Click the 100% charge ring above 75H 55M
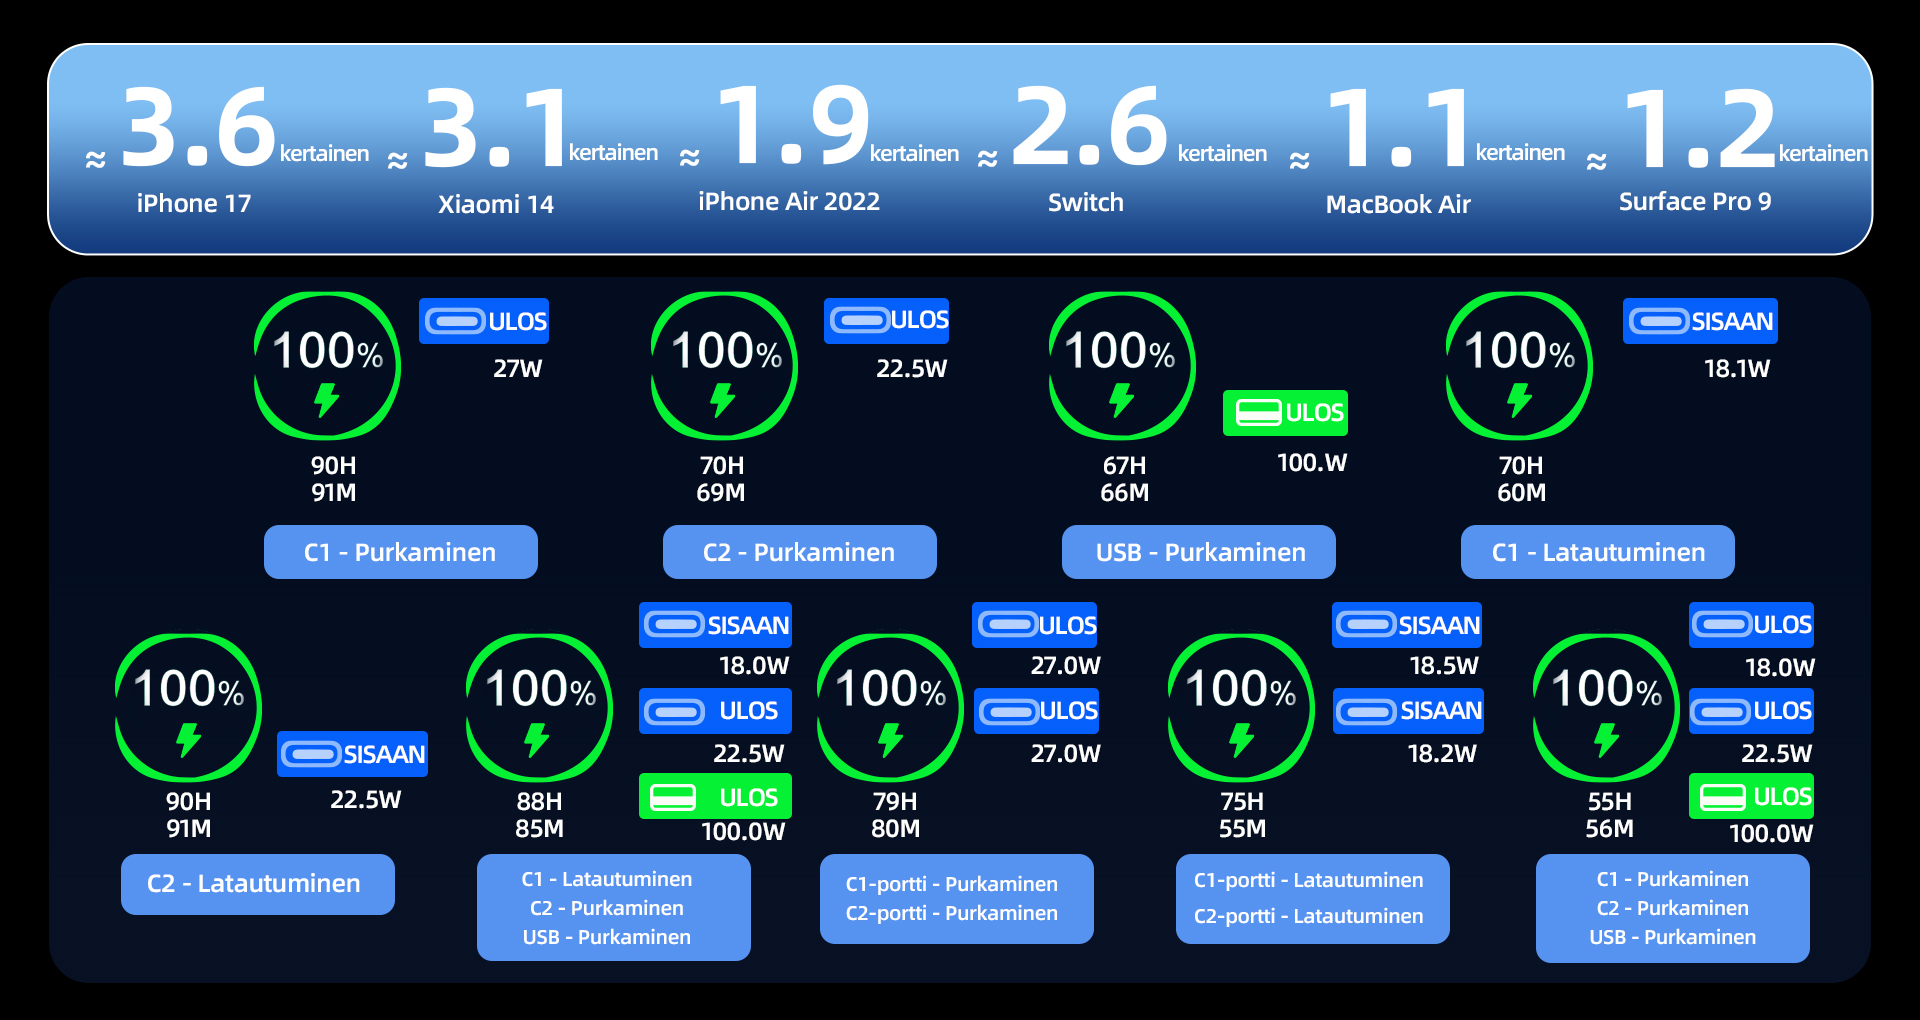The height and width of the screenshot is (1020, 1920). pyautogui.click(x=1241, y=706)
